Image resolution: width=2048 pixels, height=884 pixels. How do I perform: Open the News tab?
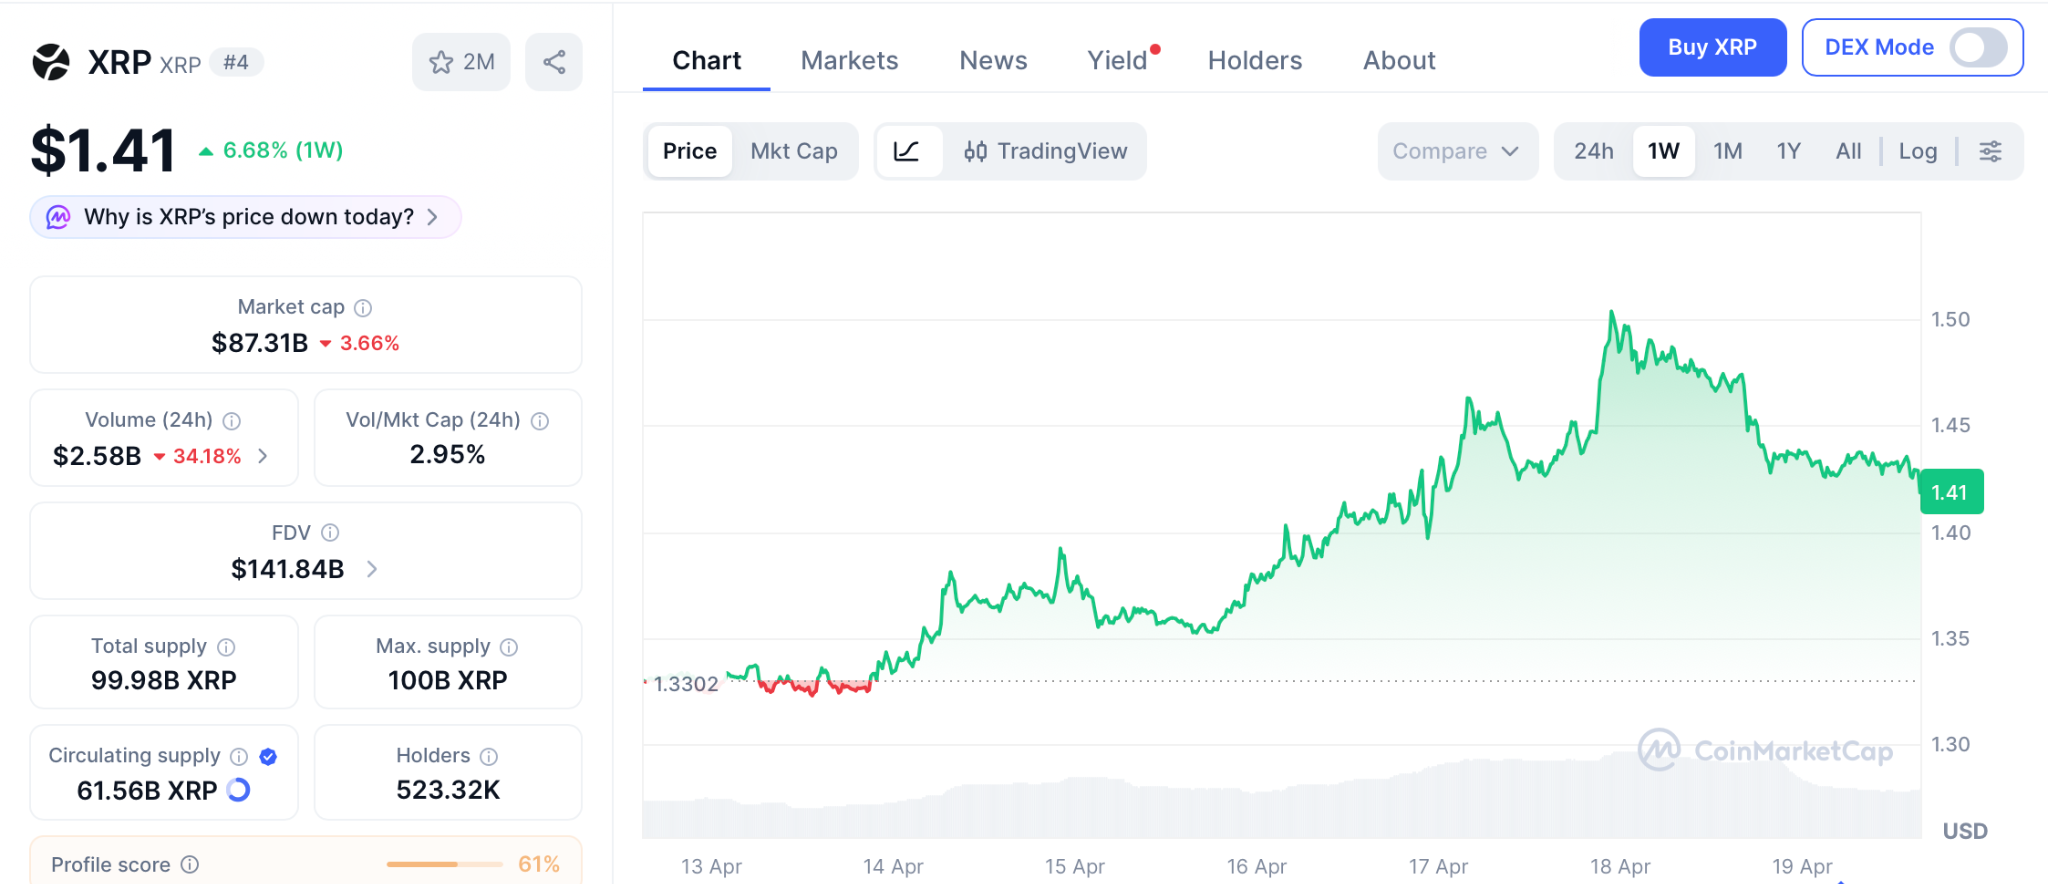(993, 61)
